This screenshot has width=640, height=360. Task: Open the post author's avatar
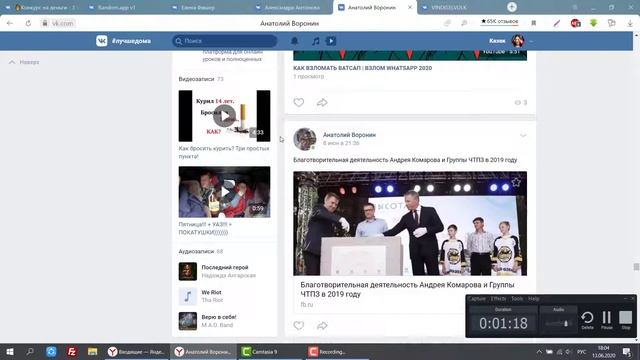pyautogui.click(x=304, y=139)
